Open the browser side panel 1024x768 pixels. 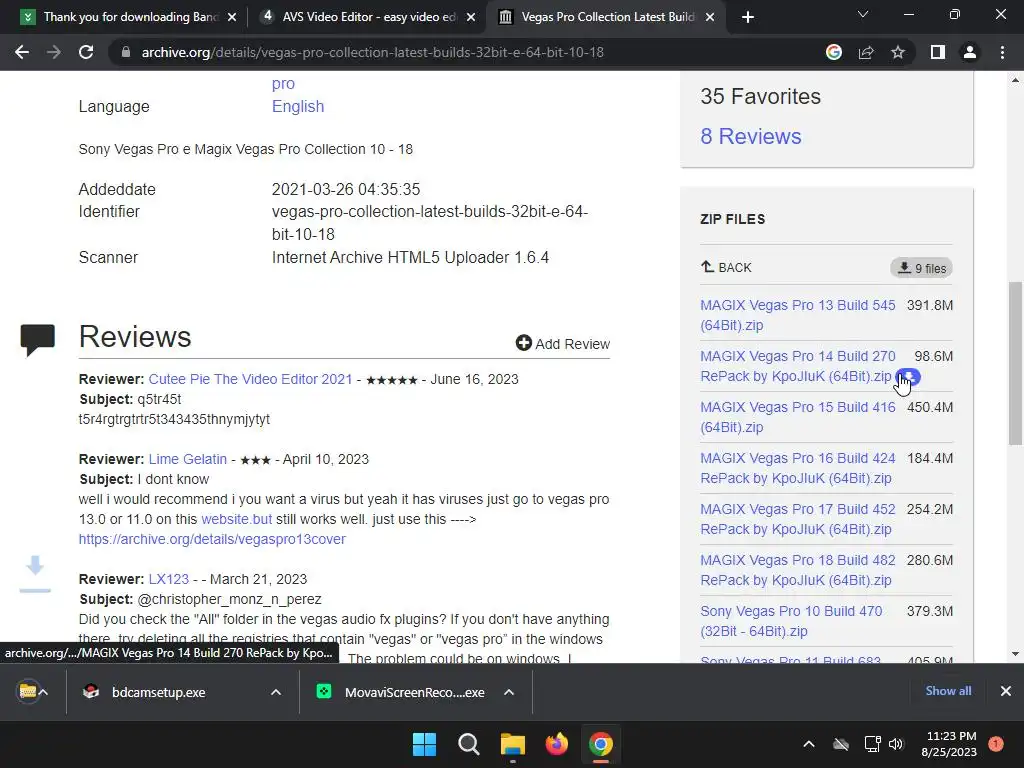click(938, 52)
